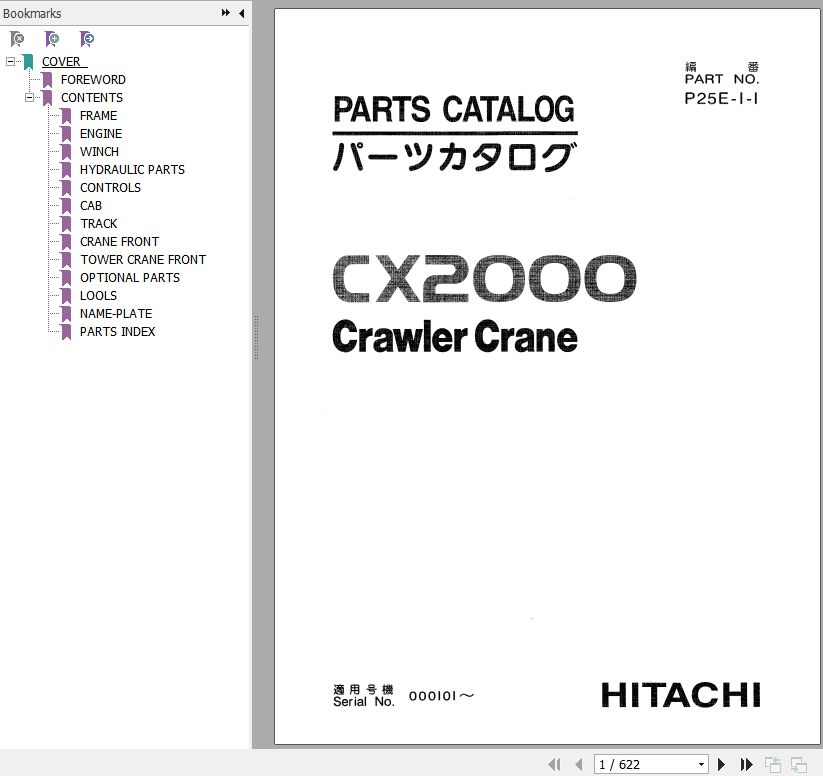Open the COVER bookmark
Screen dimensions: 823x776
61,61
